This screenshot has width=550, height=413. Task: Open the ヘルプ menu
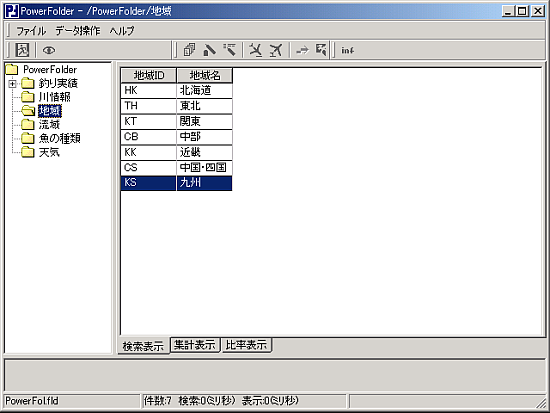tap(121, 31)
